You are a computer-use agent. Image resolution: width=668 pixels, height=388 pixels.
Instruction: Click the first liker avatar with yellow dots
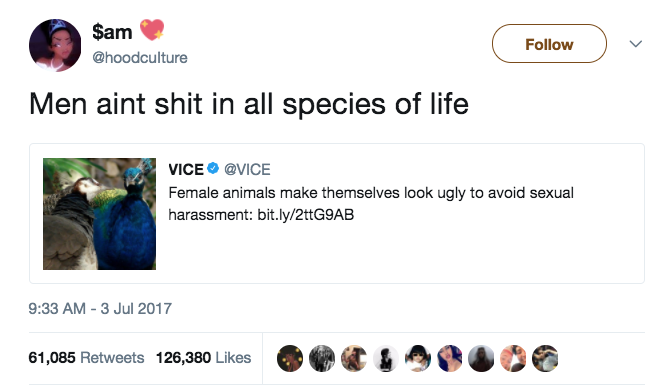coord(290,358)
